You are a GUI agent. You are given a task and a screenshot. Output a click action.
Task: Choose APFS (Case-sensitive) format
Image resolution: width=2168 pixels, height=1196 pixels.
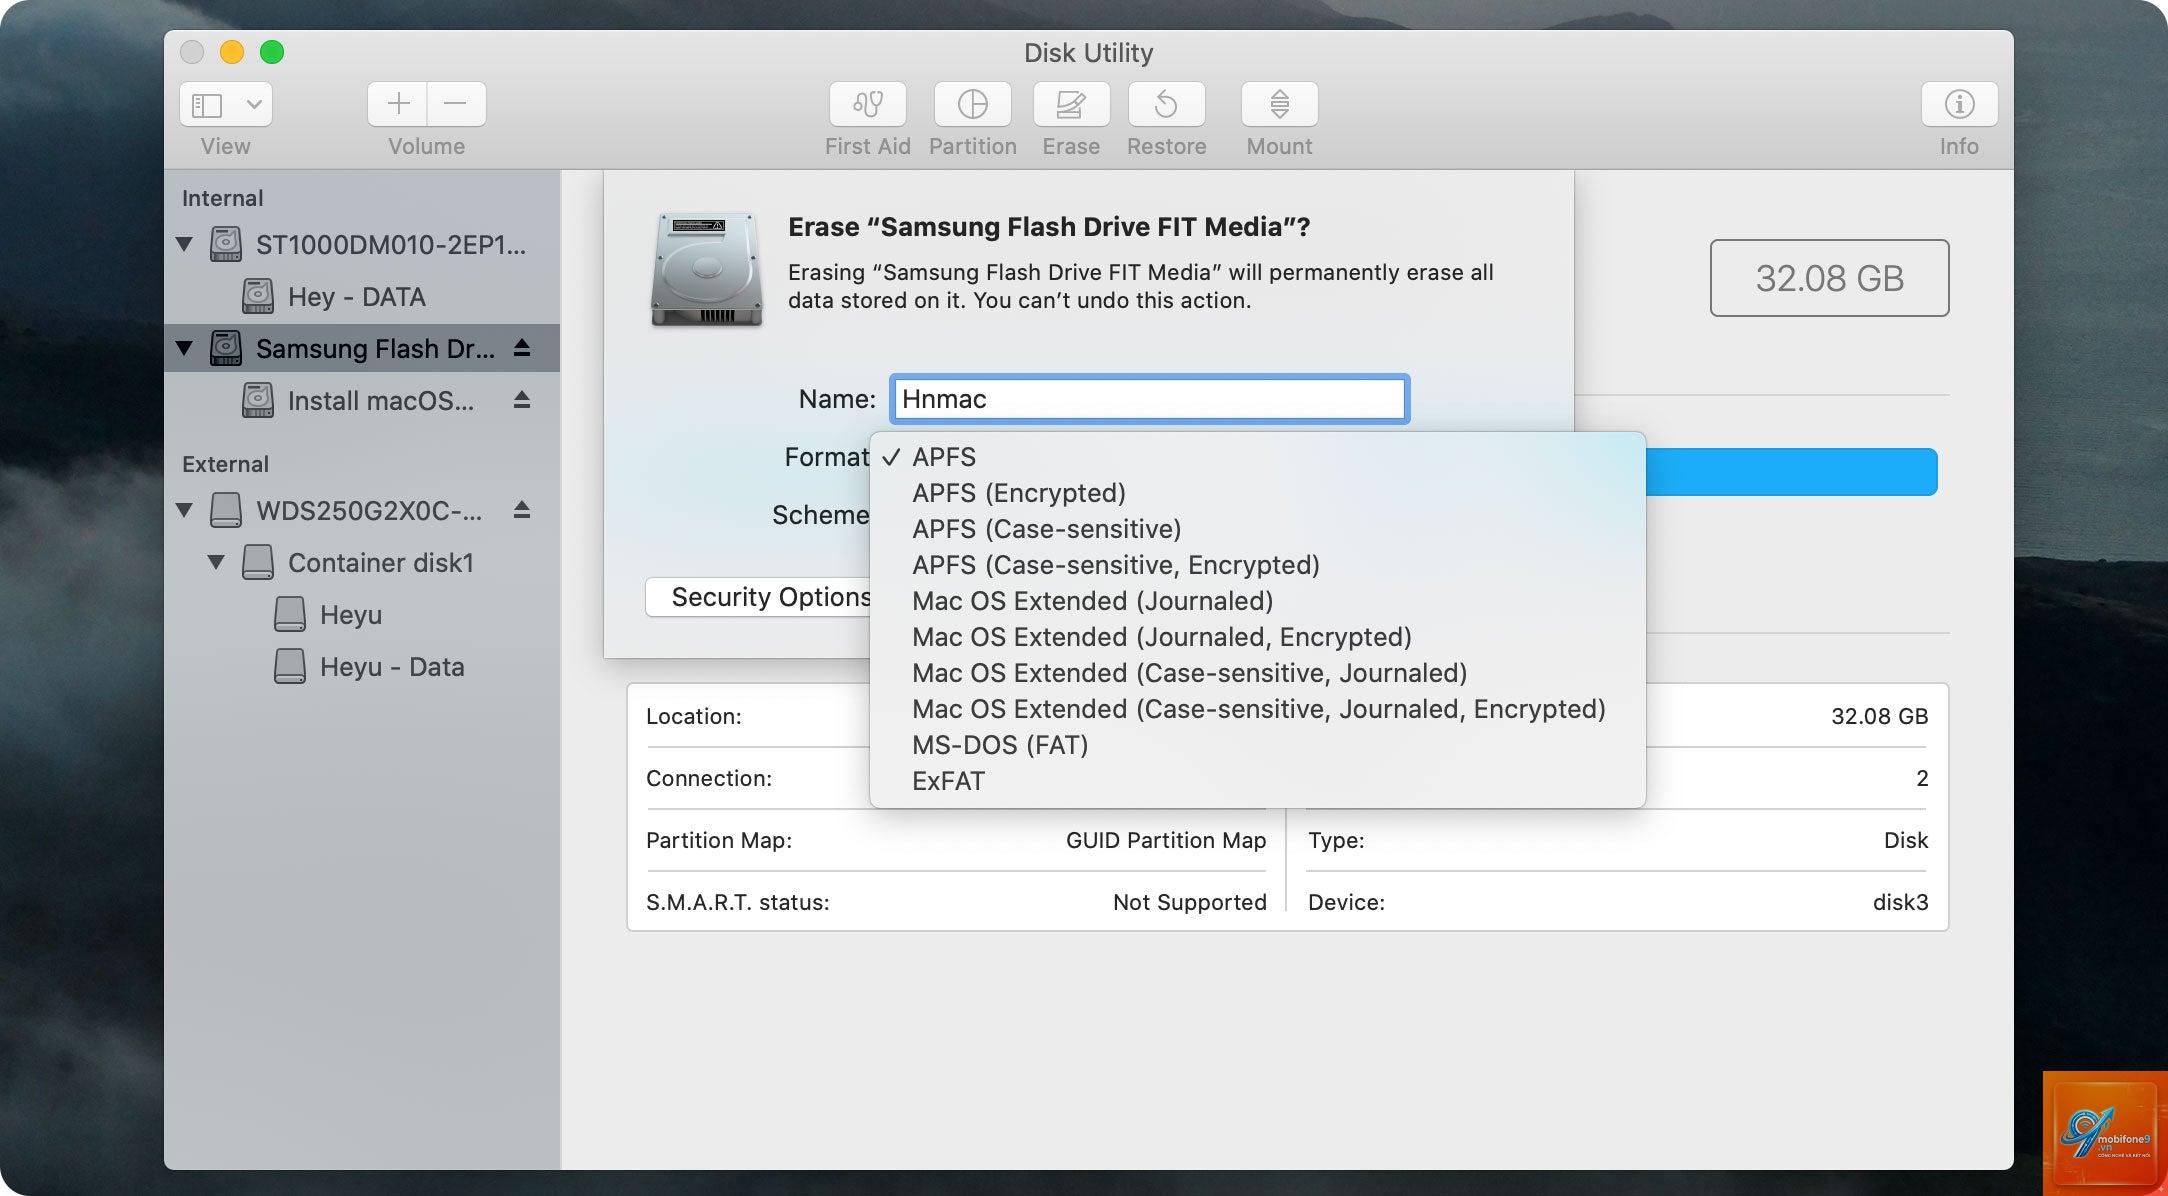pyautogui.click(x=1258, y=529)
